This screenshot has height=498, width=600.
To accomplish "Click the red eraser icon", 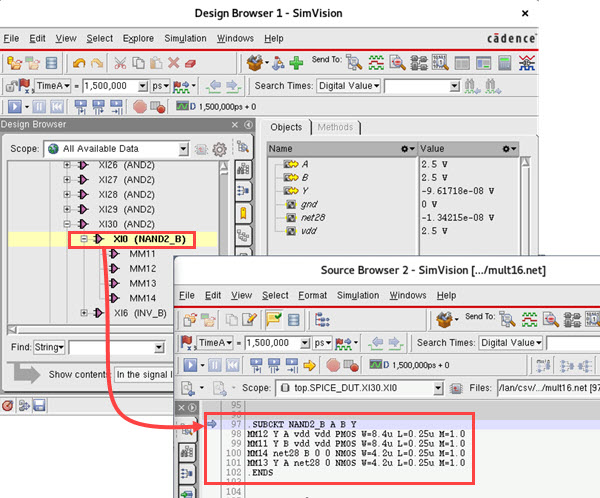I will tap(190, 63).
